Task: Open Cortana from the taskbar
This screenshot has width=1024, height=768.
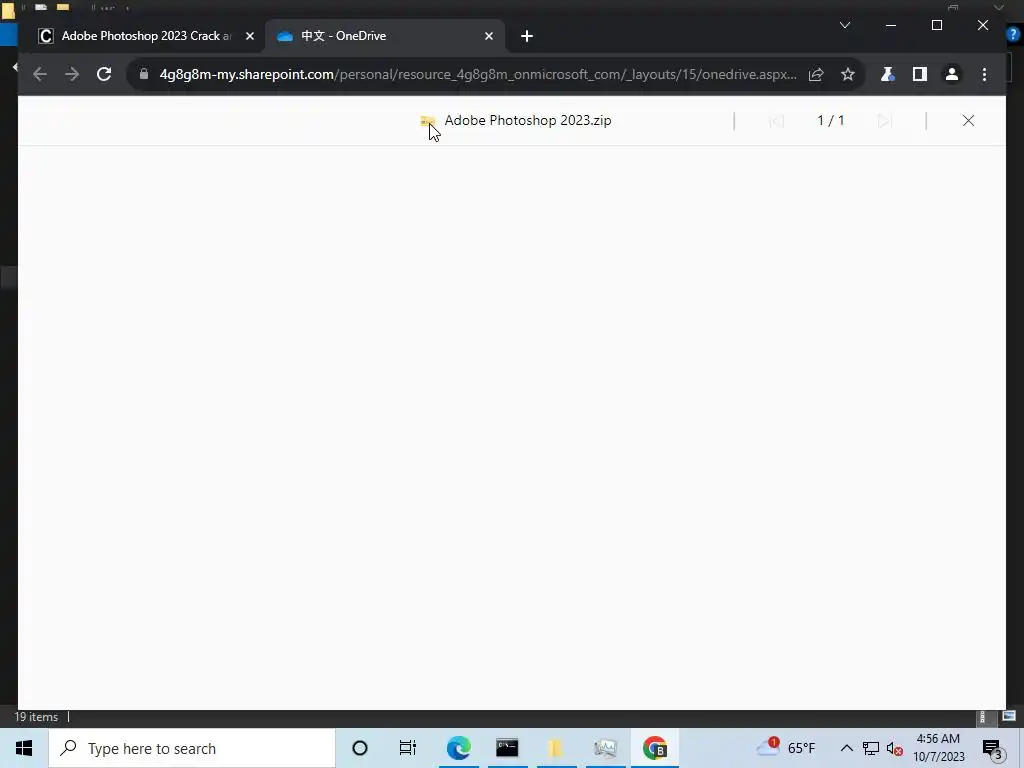Action: (x=360, y=748)
